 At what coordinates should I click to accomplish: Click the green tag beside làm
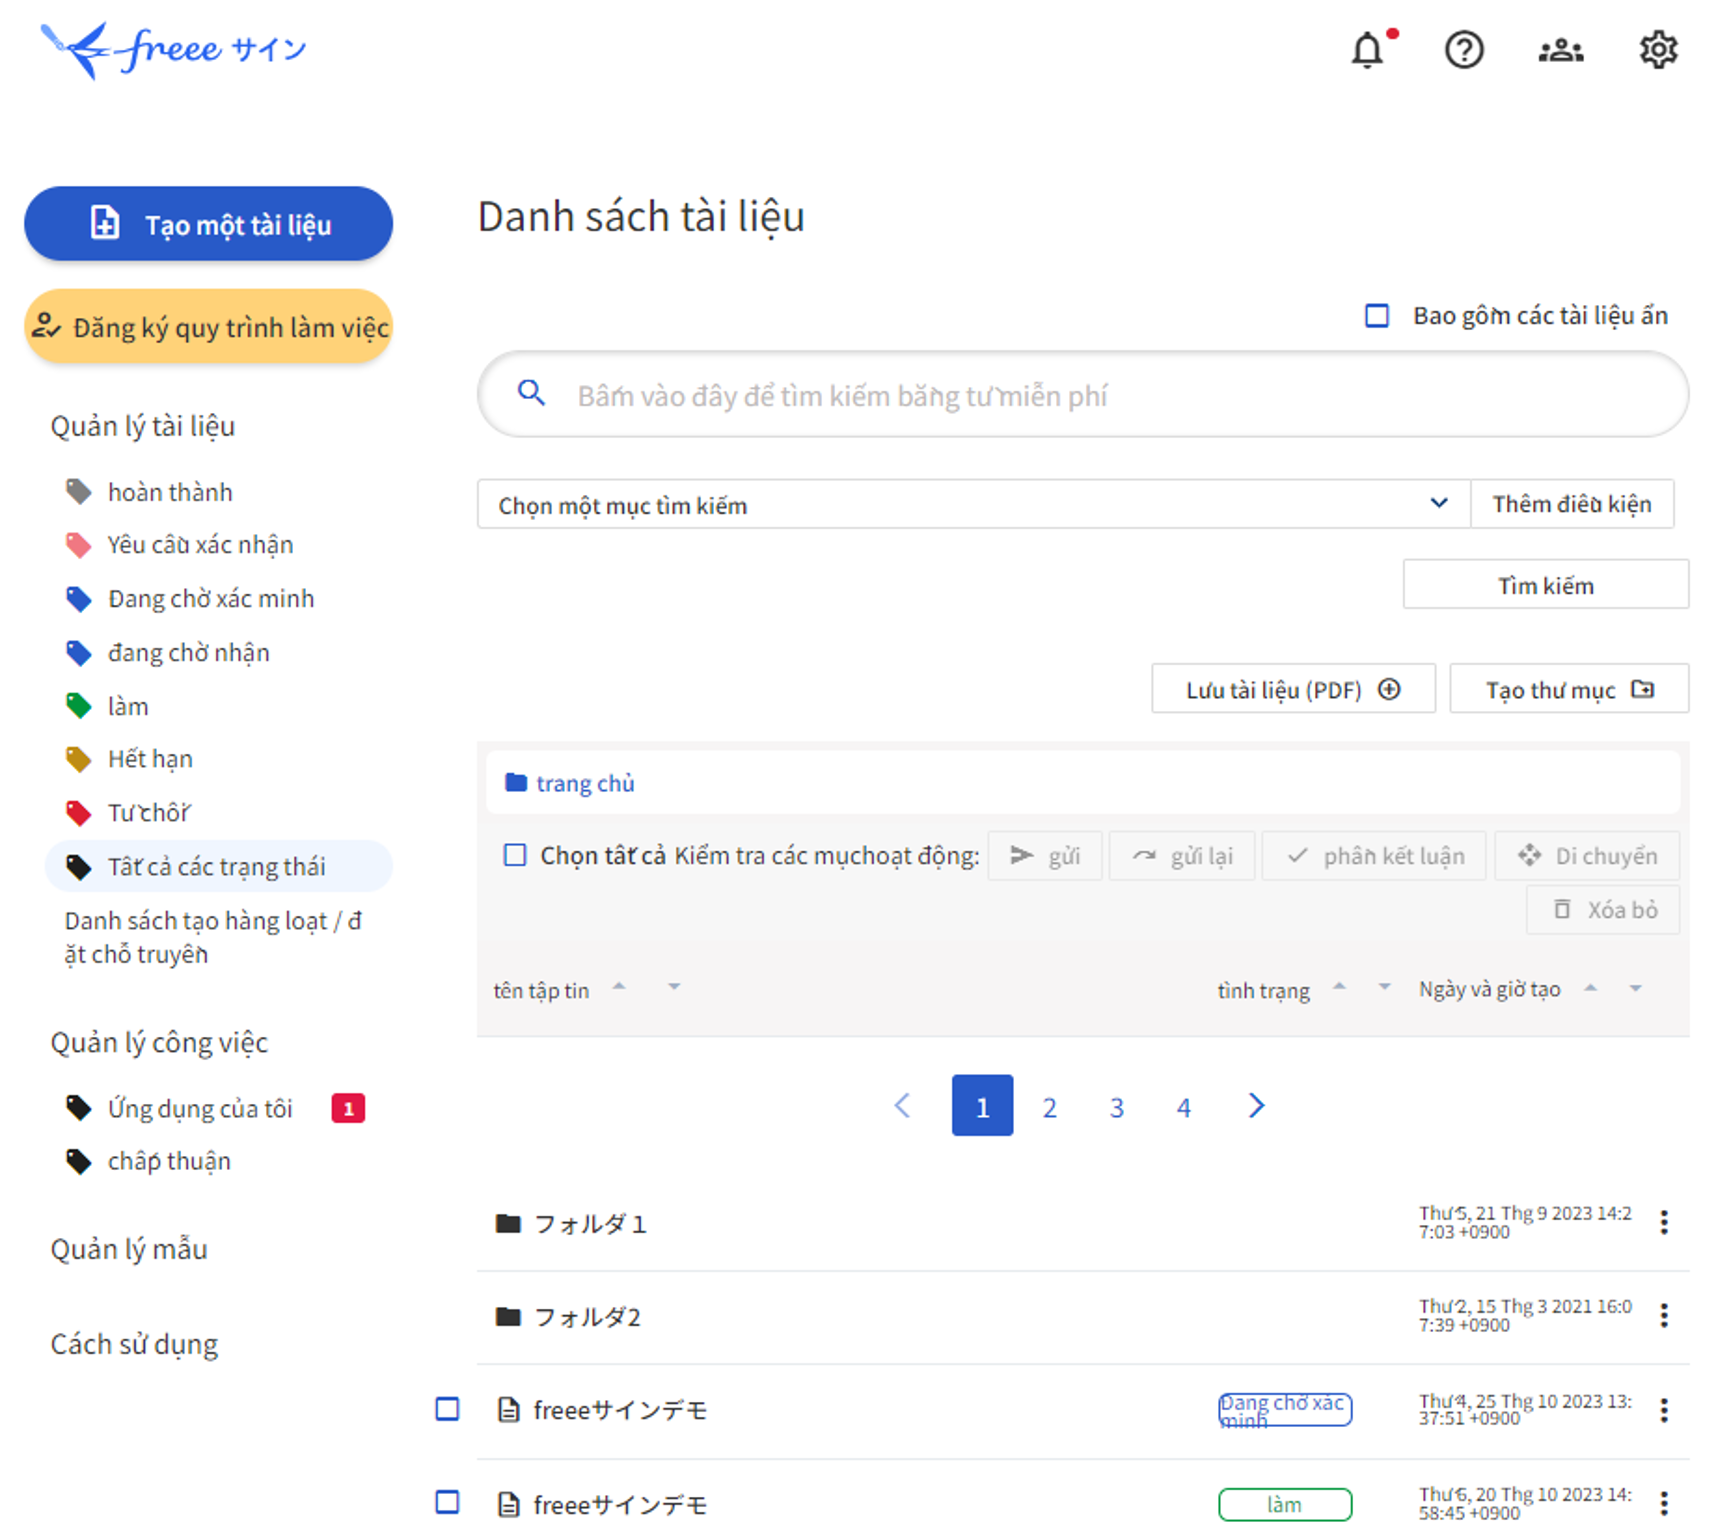pos(78,706)
